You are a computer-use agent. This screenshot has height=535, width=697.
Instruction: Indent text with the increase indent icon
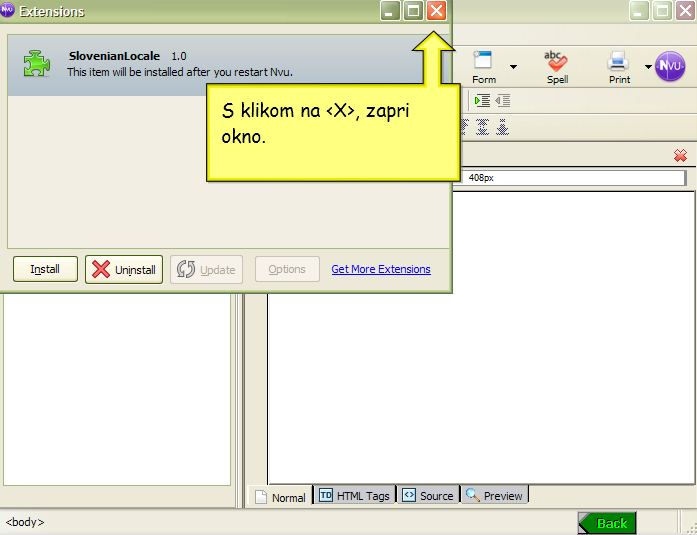coord(482,100)
